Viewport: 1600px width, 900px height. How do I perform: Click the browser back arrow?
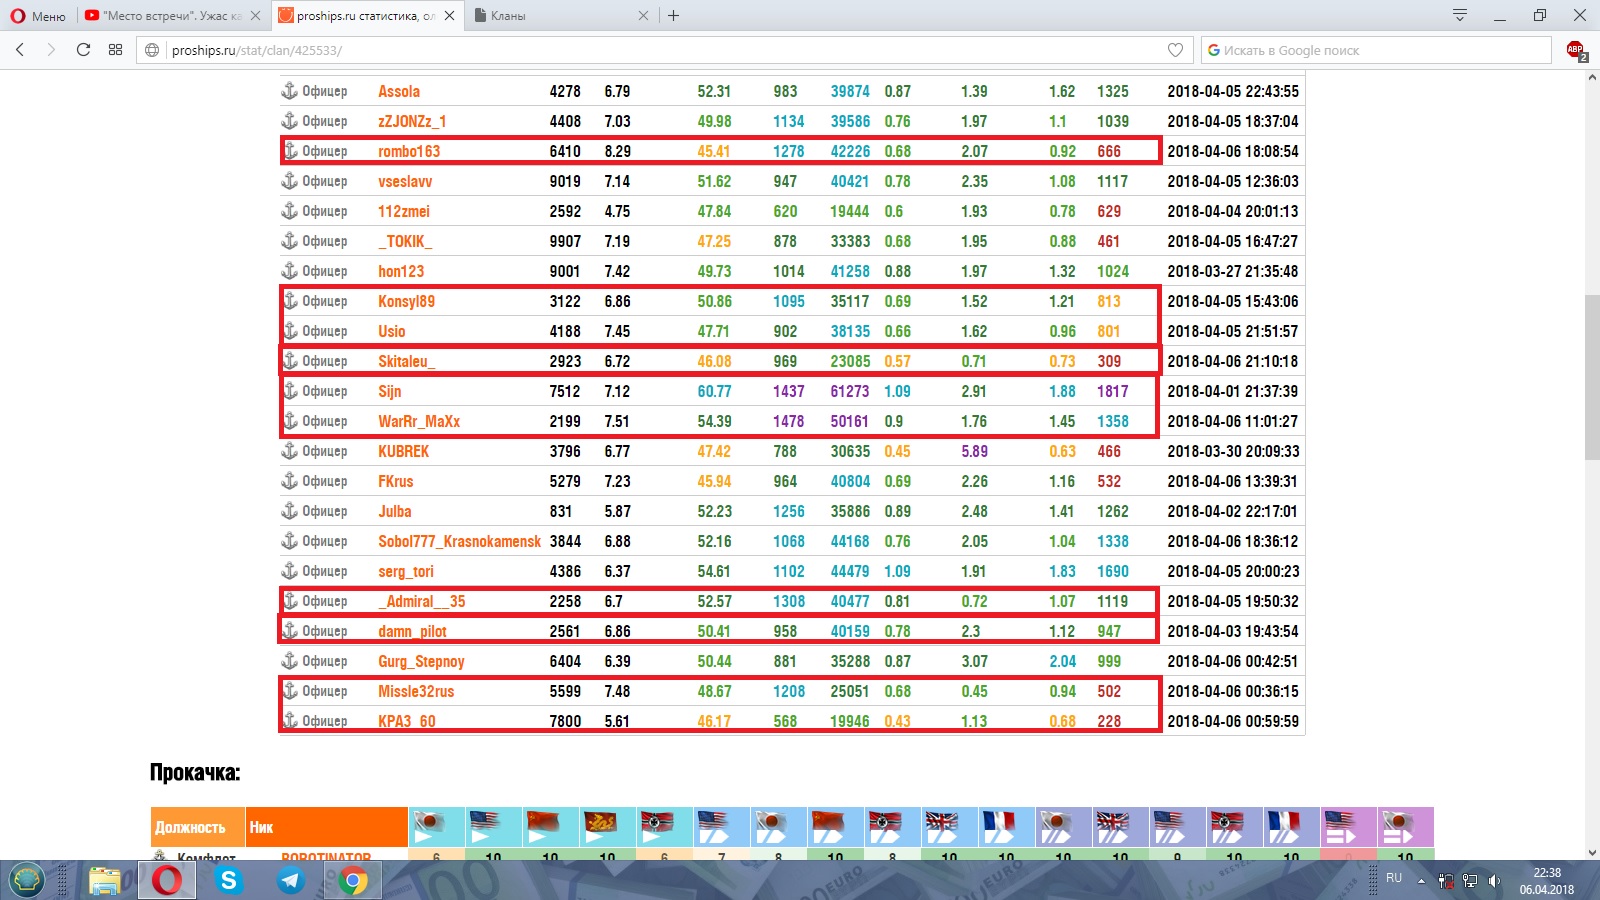pos(20,50)
